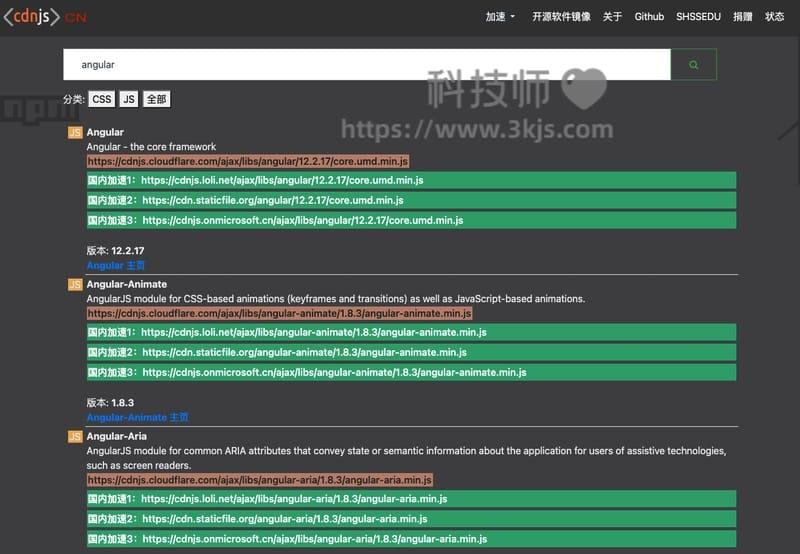Screen dimensions: 800x554
Task: Open the 捐赠 page
Action: (743, 17)
